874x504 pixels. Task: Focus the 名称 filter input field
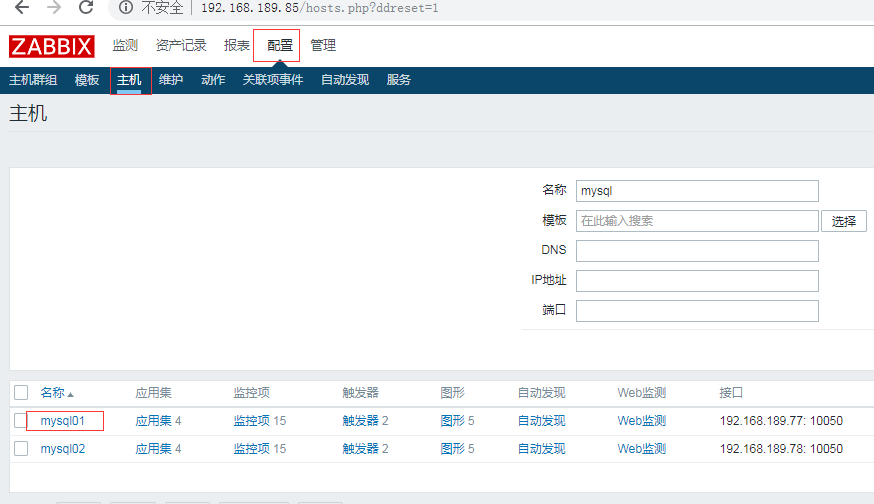(697, 191)
